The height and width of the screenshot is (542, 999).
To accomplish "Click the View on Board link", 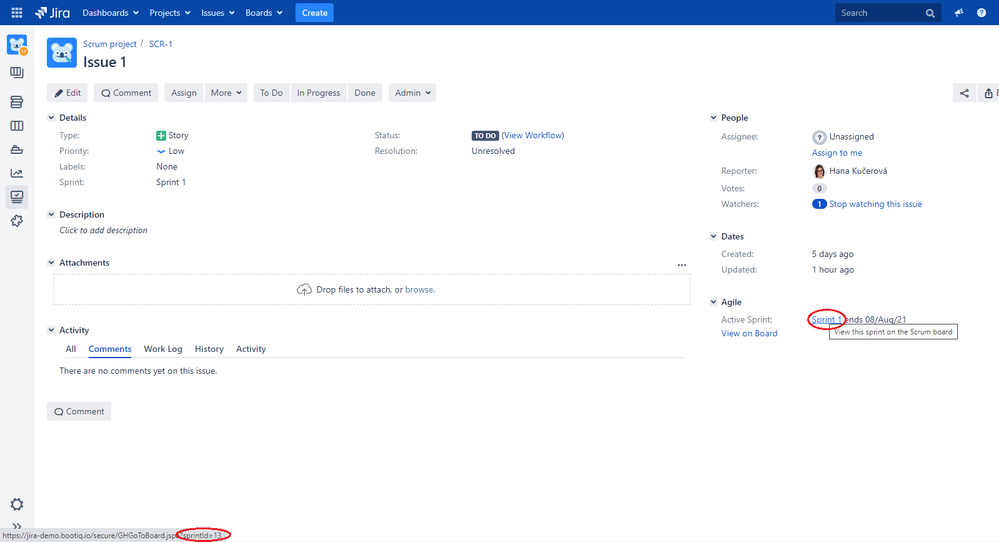I will [749, 334].
